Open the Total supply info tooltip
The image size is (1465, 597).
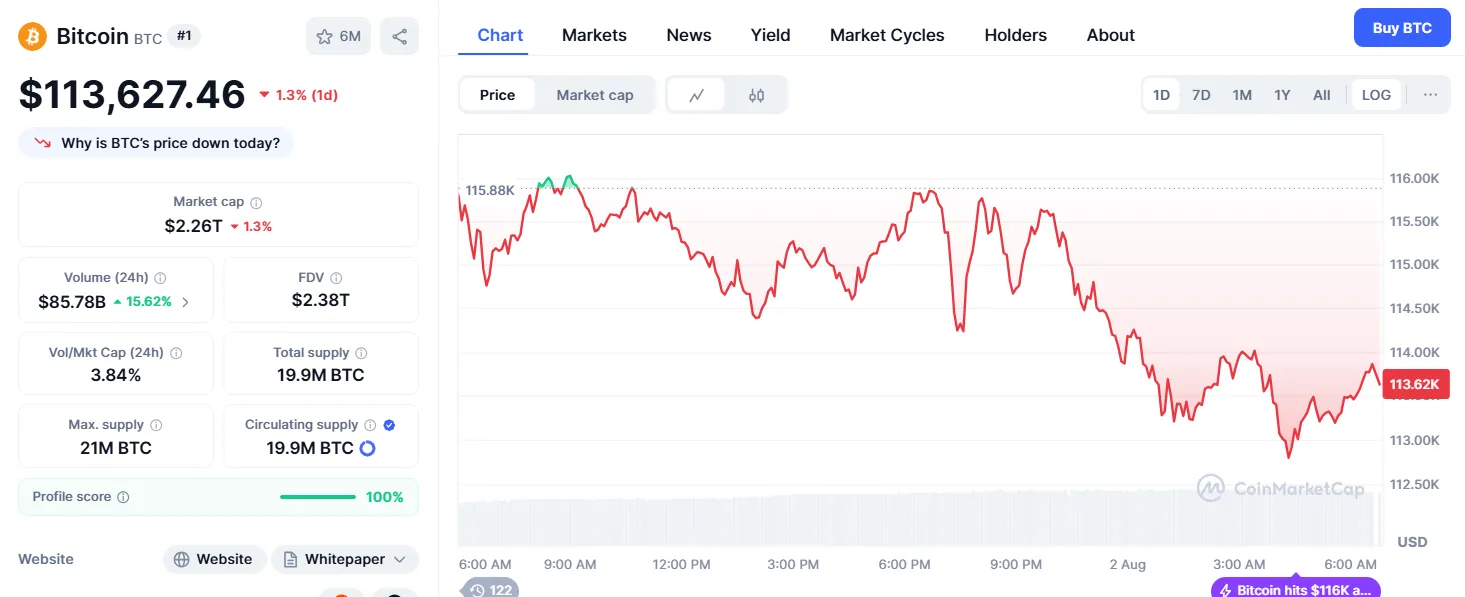[360, 353]
